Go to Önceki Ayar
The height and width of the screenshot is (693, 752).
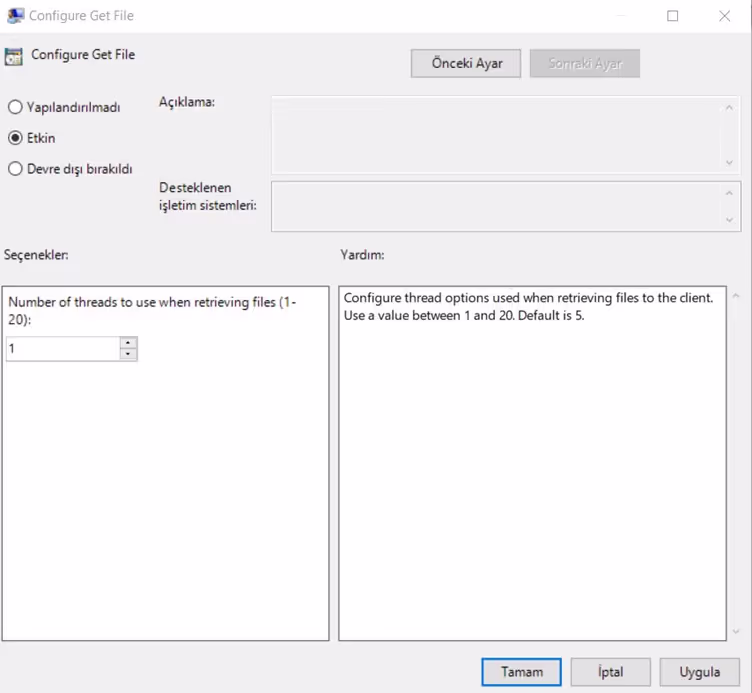point(466,63)
